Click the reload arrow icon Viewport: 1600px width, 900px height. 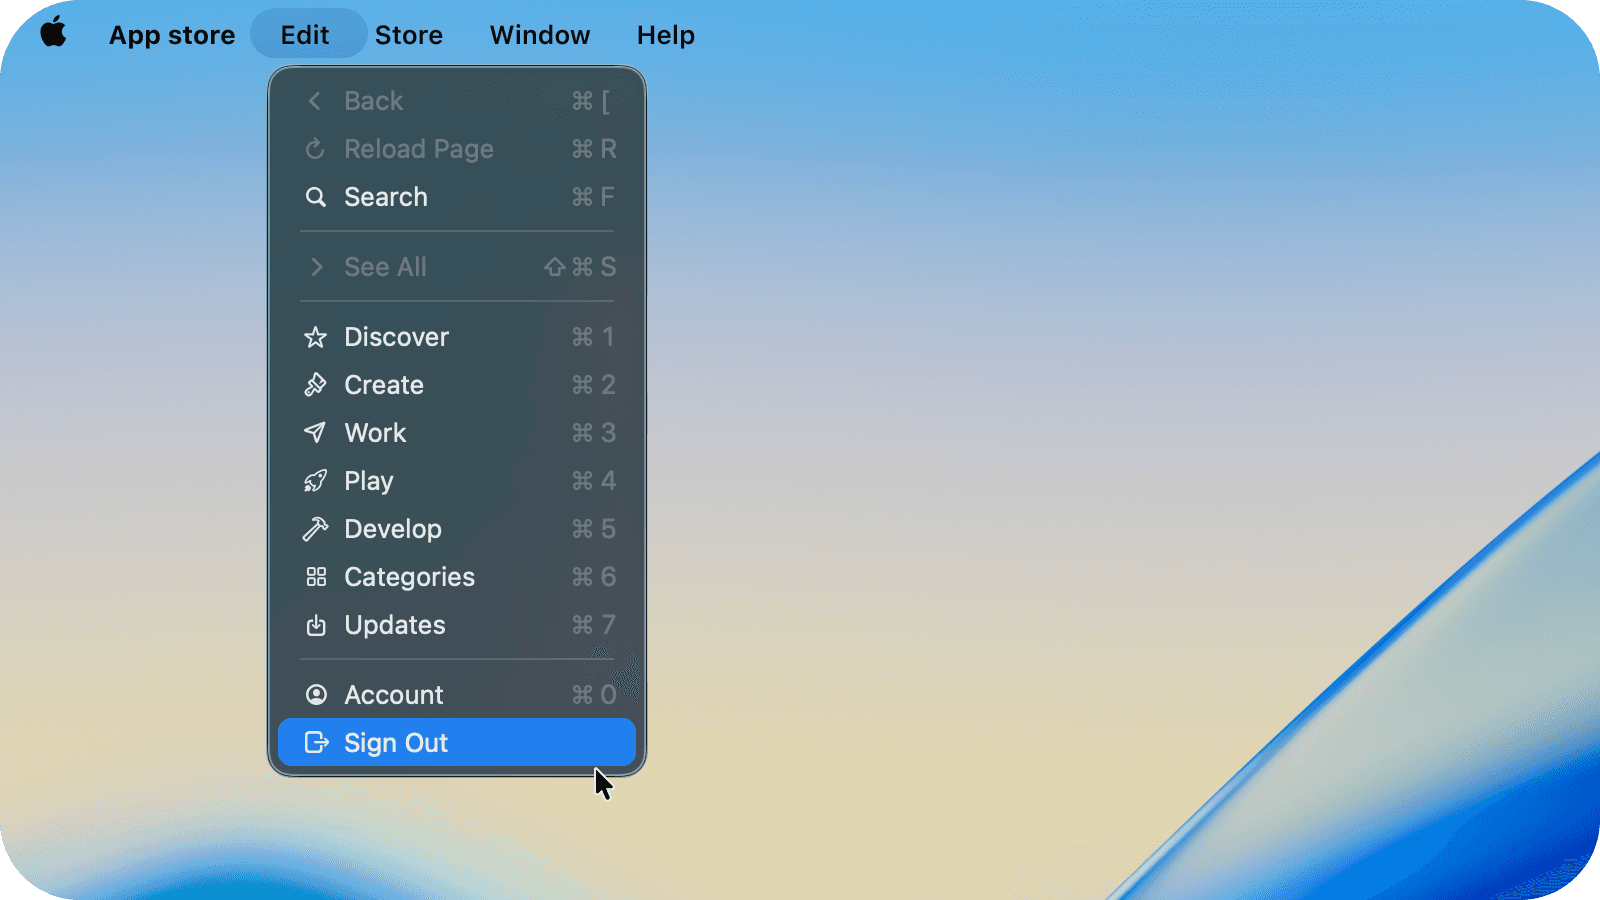click(316, 149)
